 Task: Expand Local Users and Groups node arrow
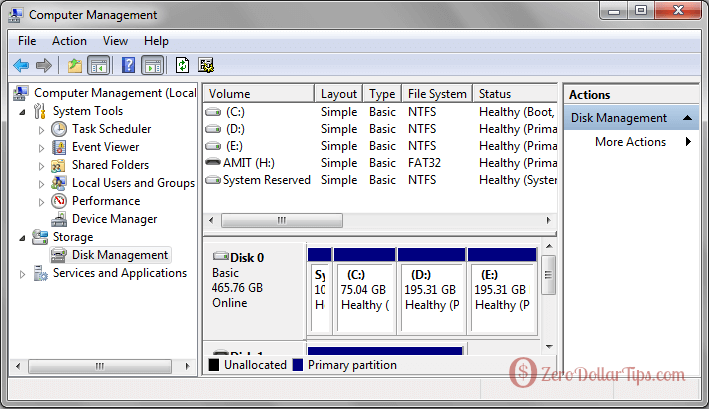point(41,184)
